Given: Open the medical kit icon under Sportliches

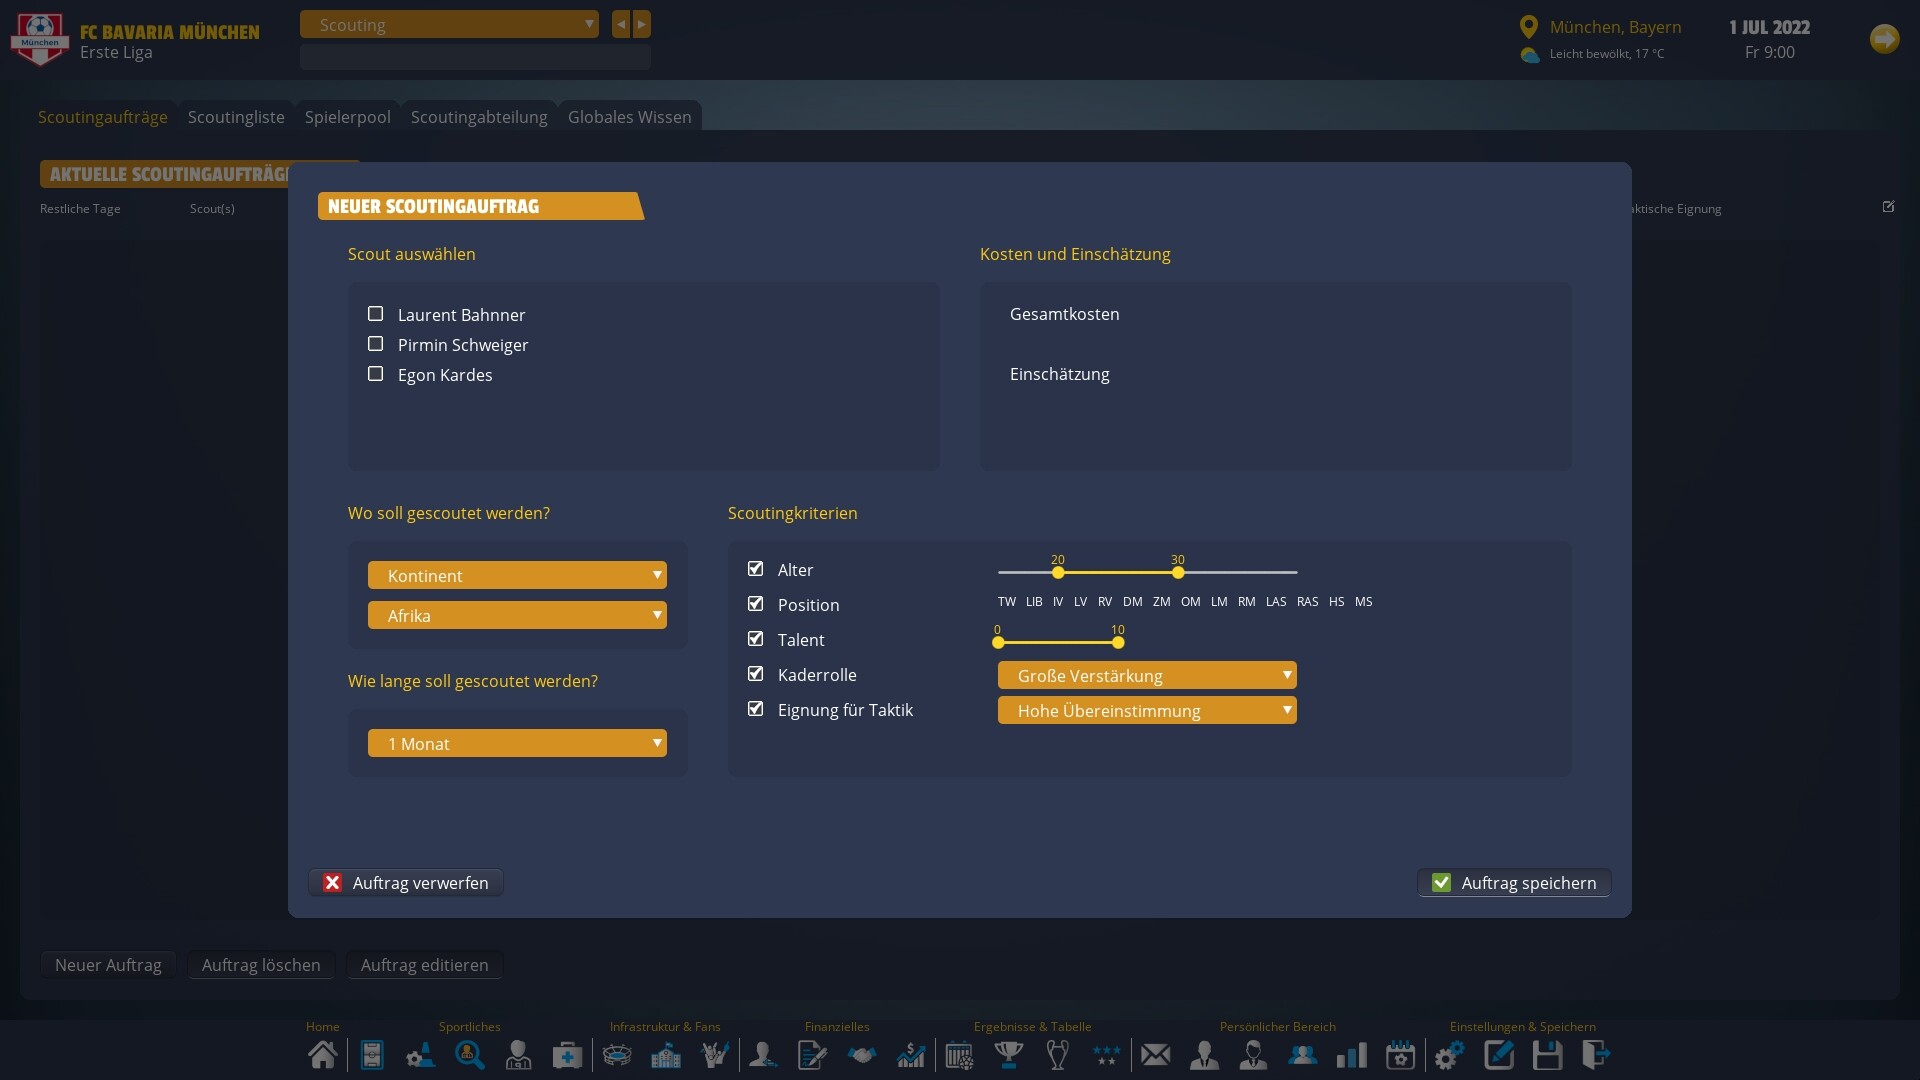Looking at the screenshot, I should pos(568,1055).
